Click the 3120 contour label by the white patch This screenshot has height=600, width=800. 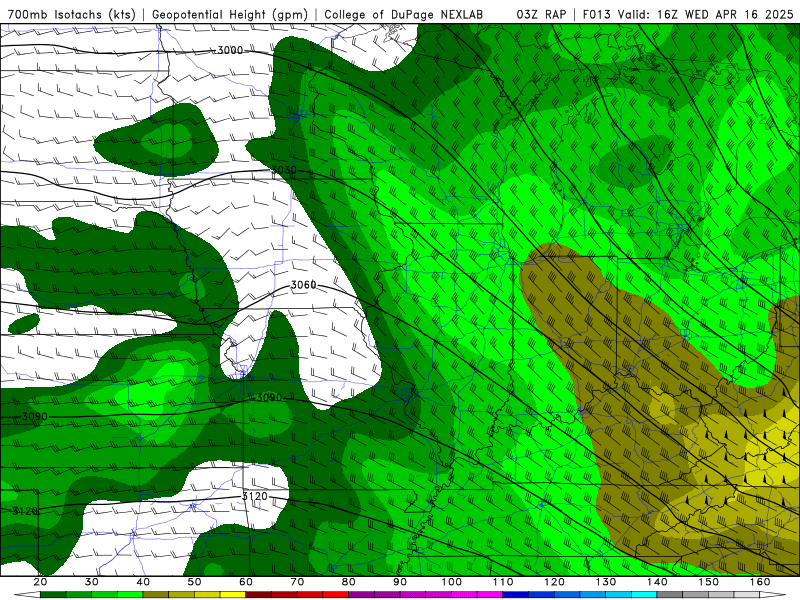(254, 496)
